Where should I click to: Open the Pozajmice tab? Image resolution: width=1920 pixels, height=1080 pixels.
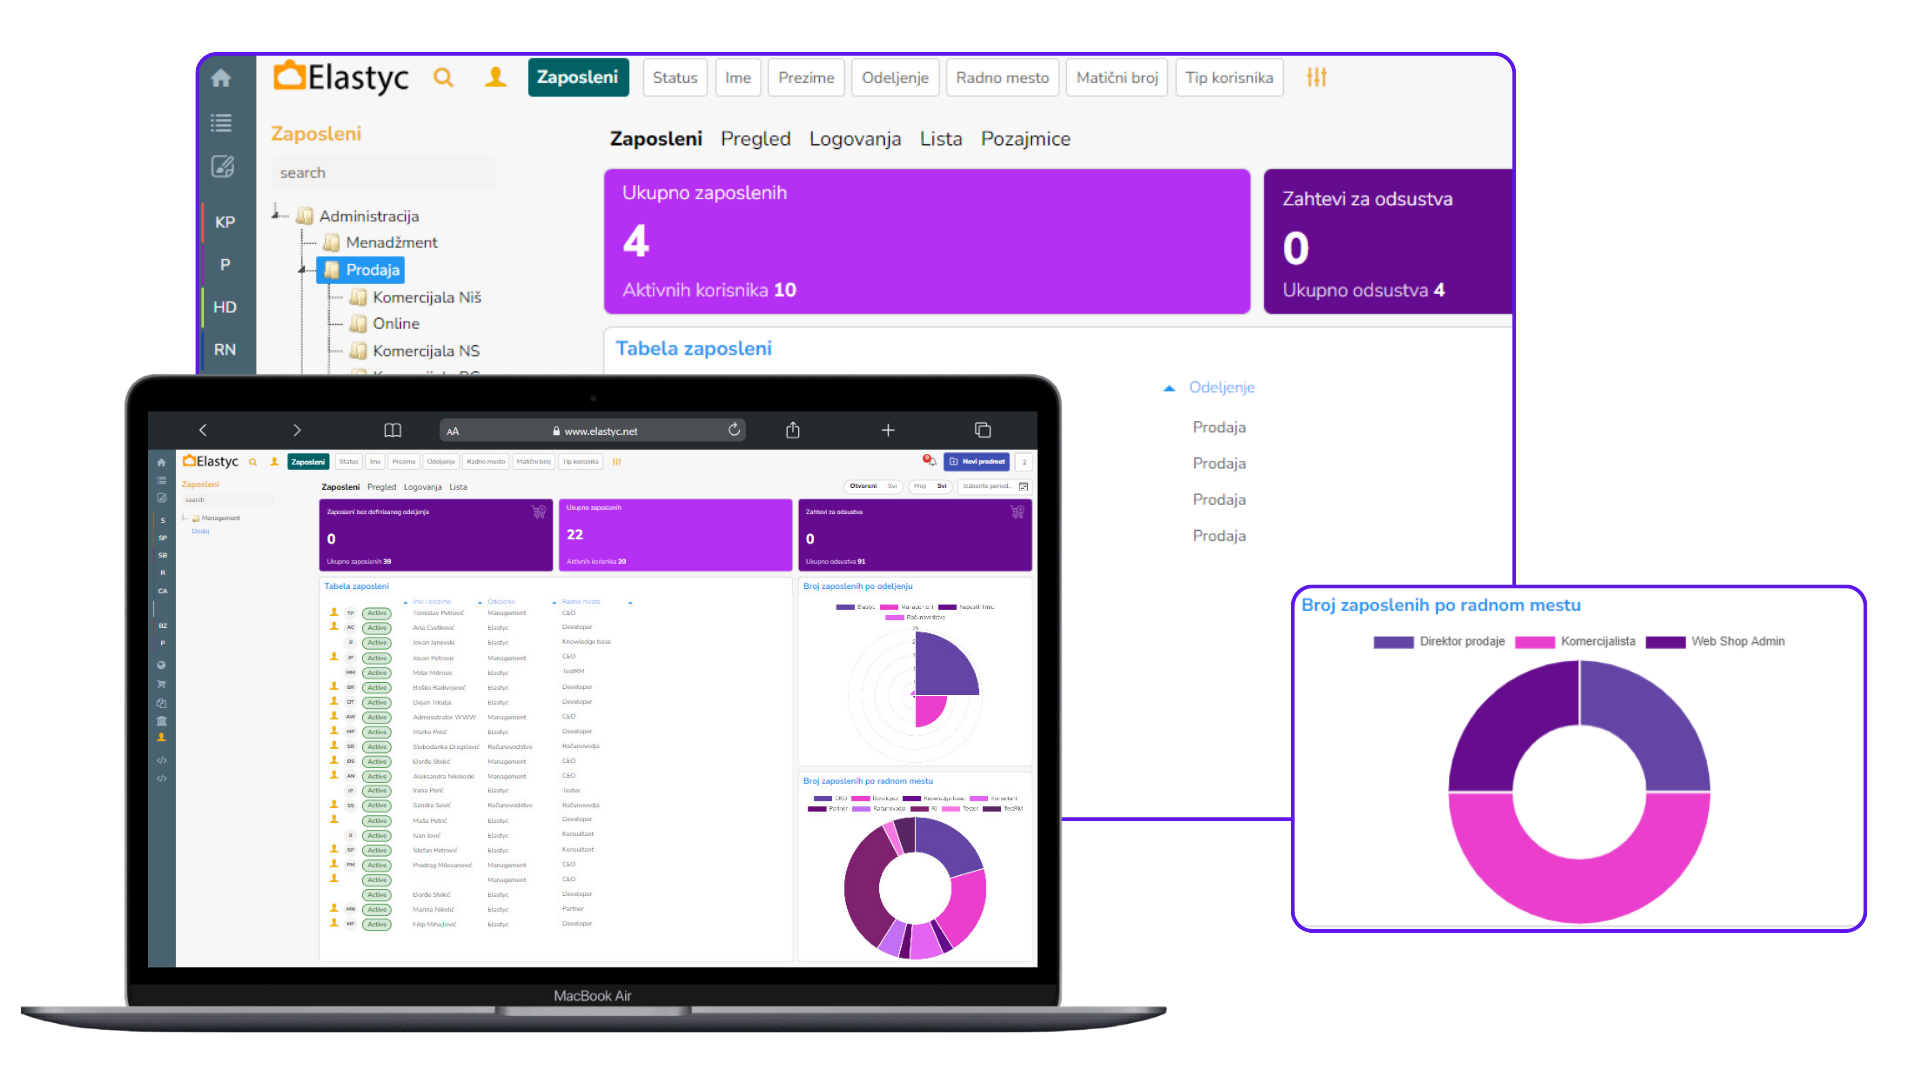1025,139
